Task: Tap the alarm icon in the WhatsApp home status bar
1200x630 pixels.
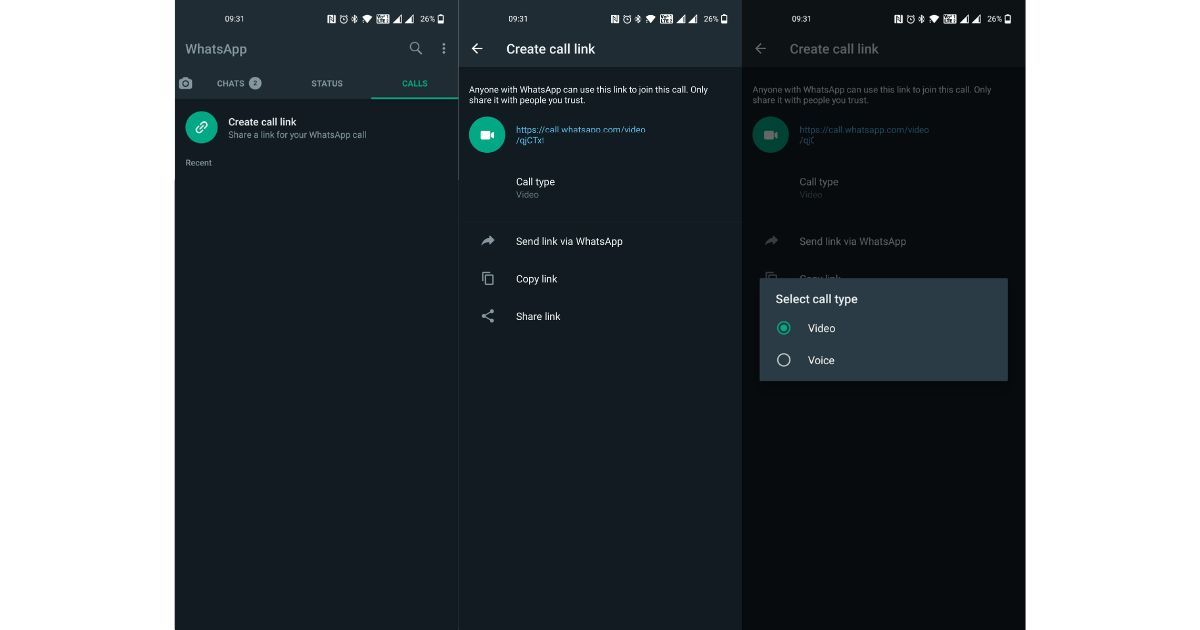Action: click(x=343, y=19)
